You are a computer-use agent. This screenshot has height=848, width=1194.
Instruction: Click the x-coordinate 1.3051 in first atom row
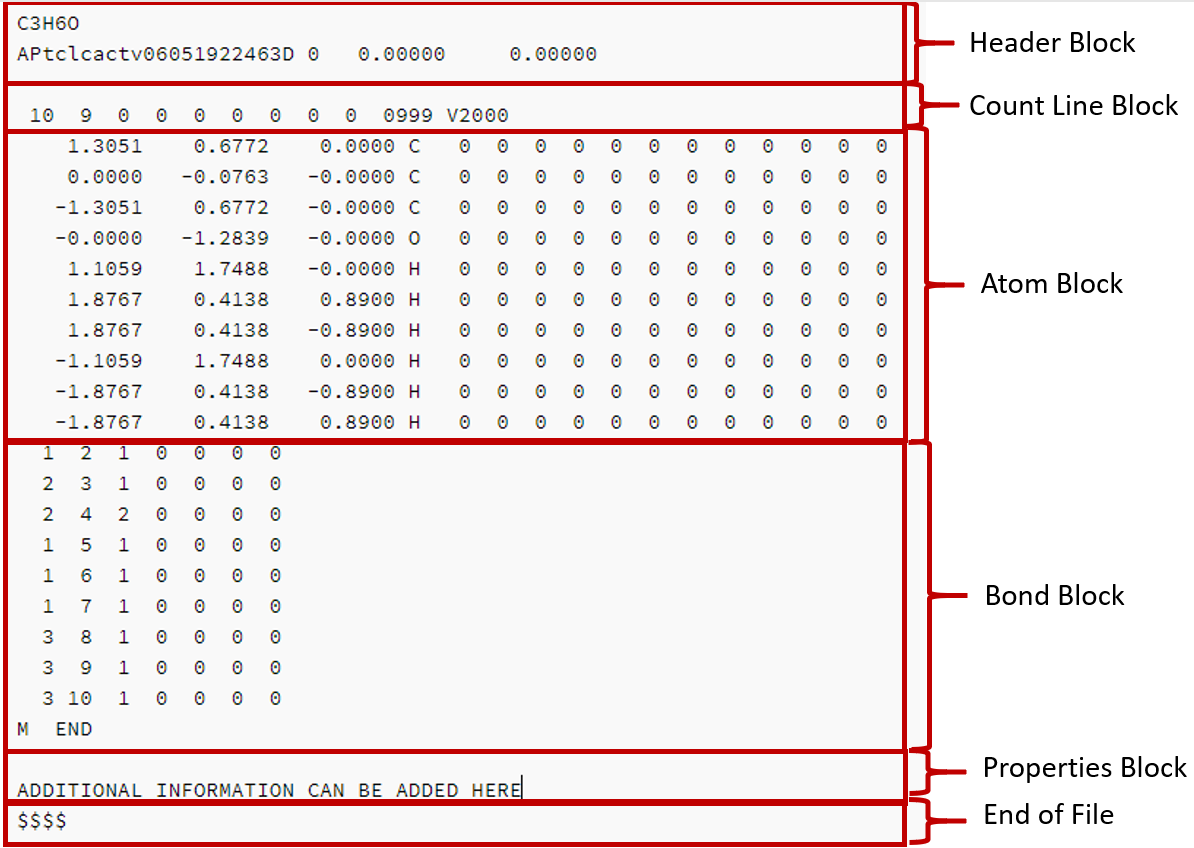(104, 146)
